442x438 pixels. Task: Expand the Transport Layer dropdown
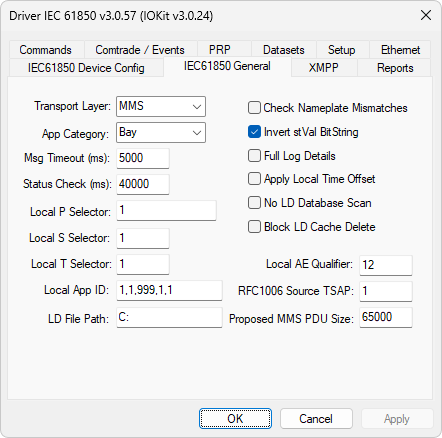pos(161,107)
